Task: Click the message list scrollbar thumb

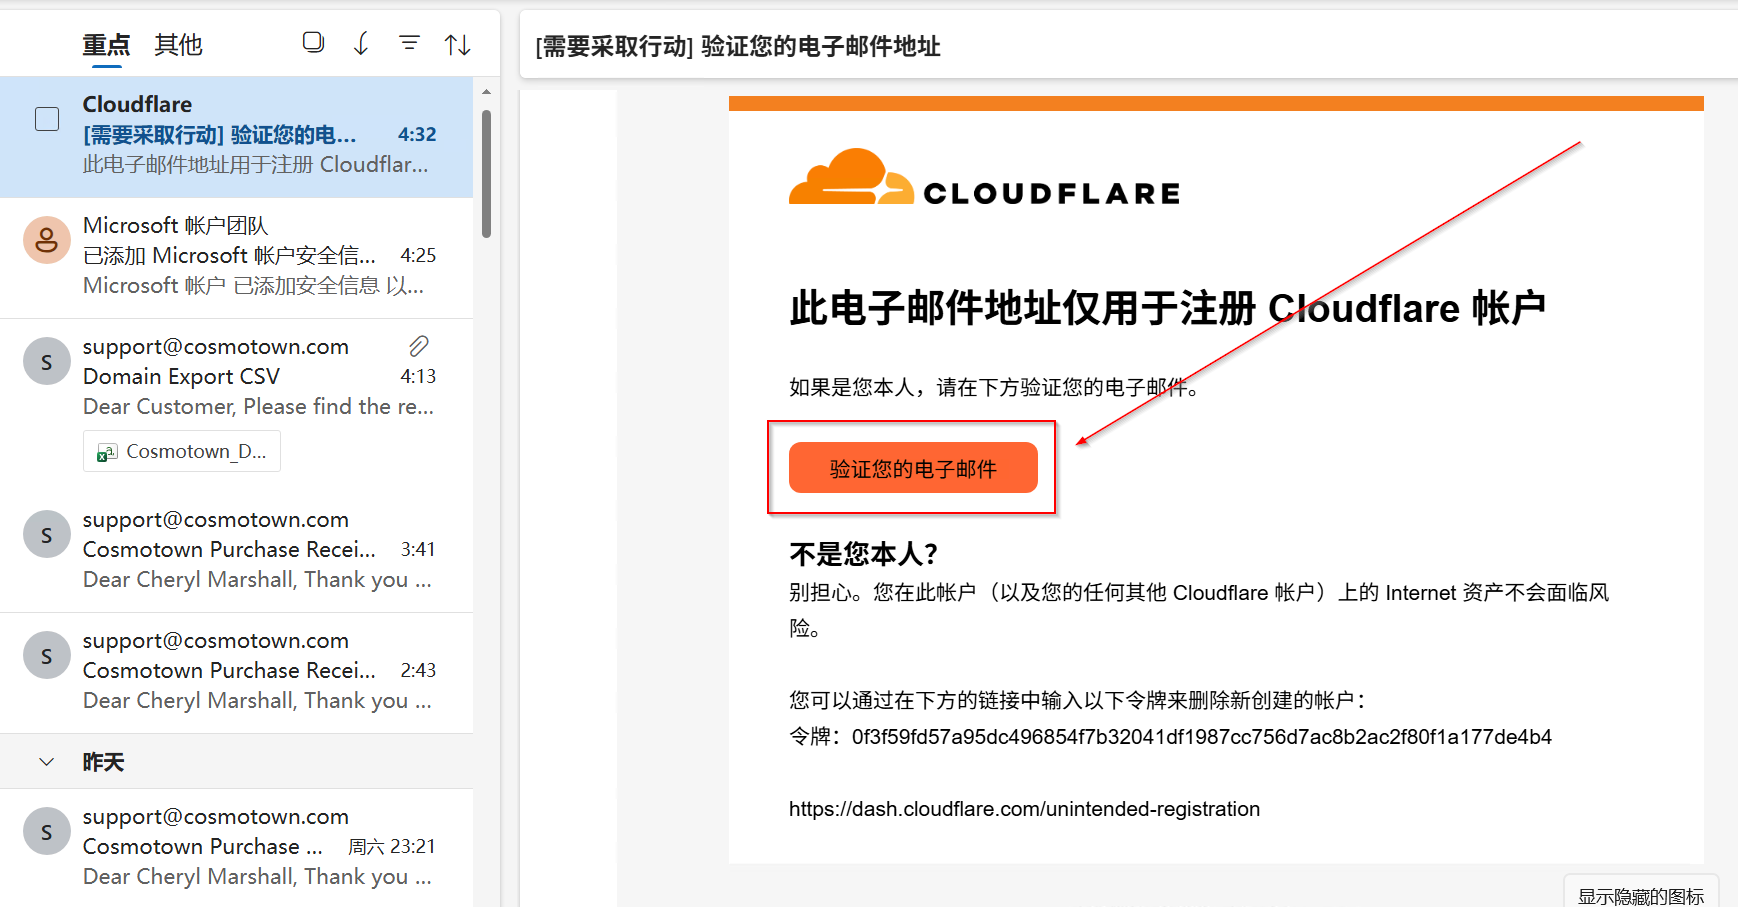Action: click(487, 174)
